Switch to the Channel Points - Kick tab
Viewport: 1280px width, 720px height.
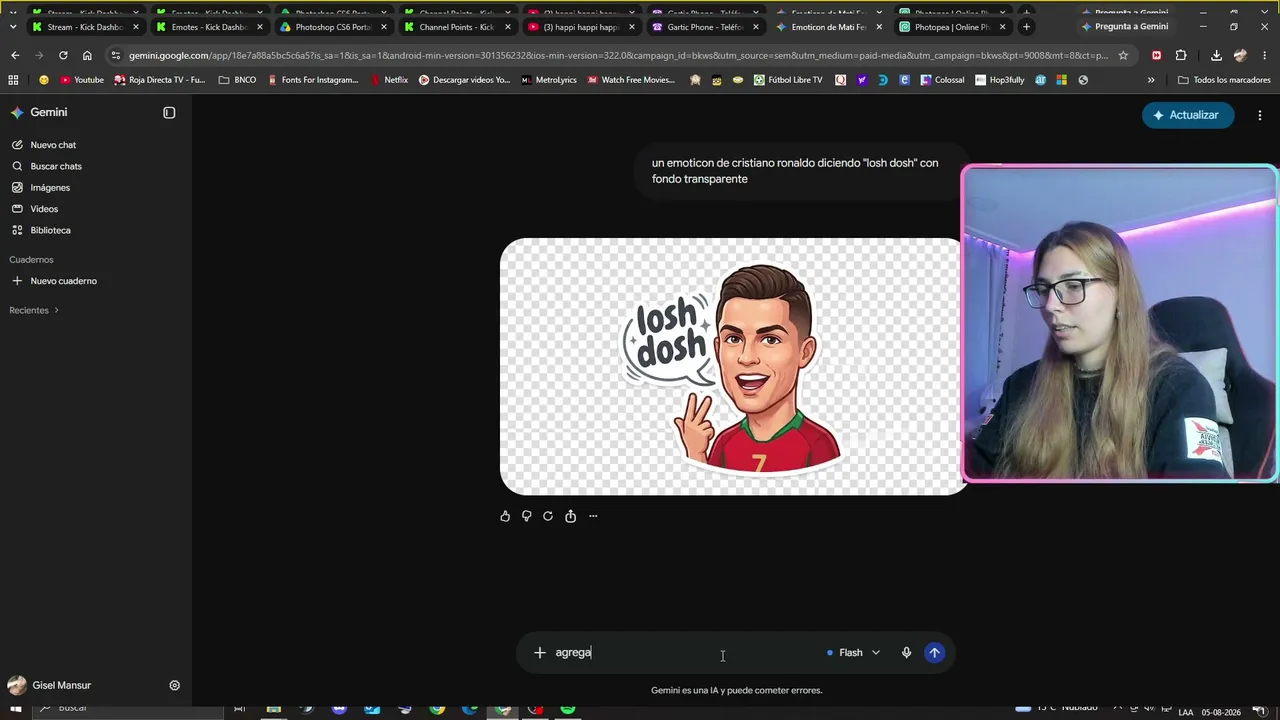point(457,27)
